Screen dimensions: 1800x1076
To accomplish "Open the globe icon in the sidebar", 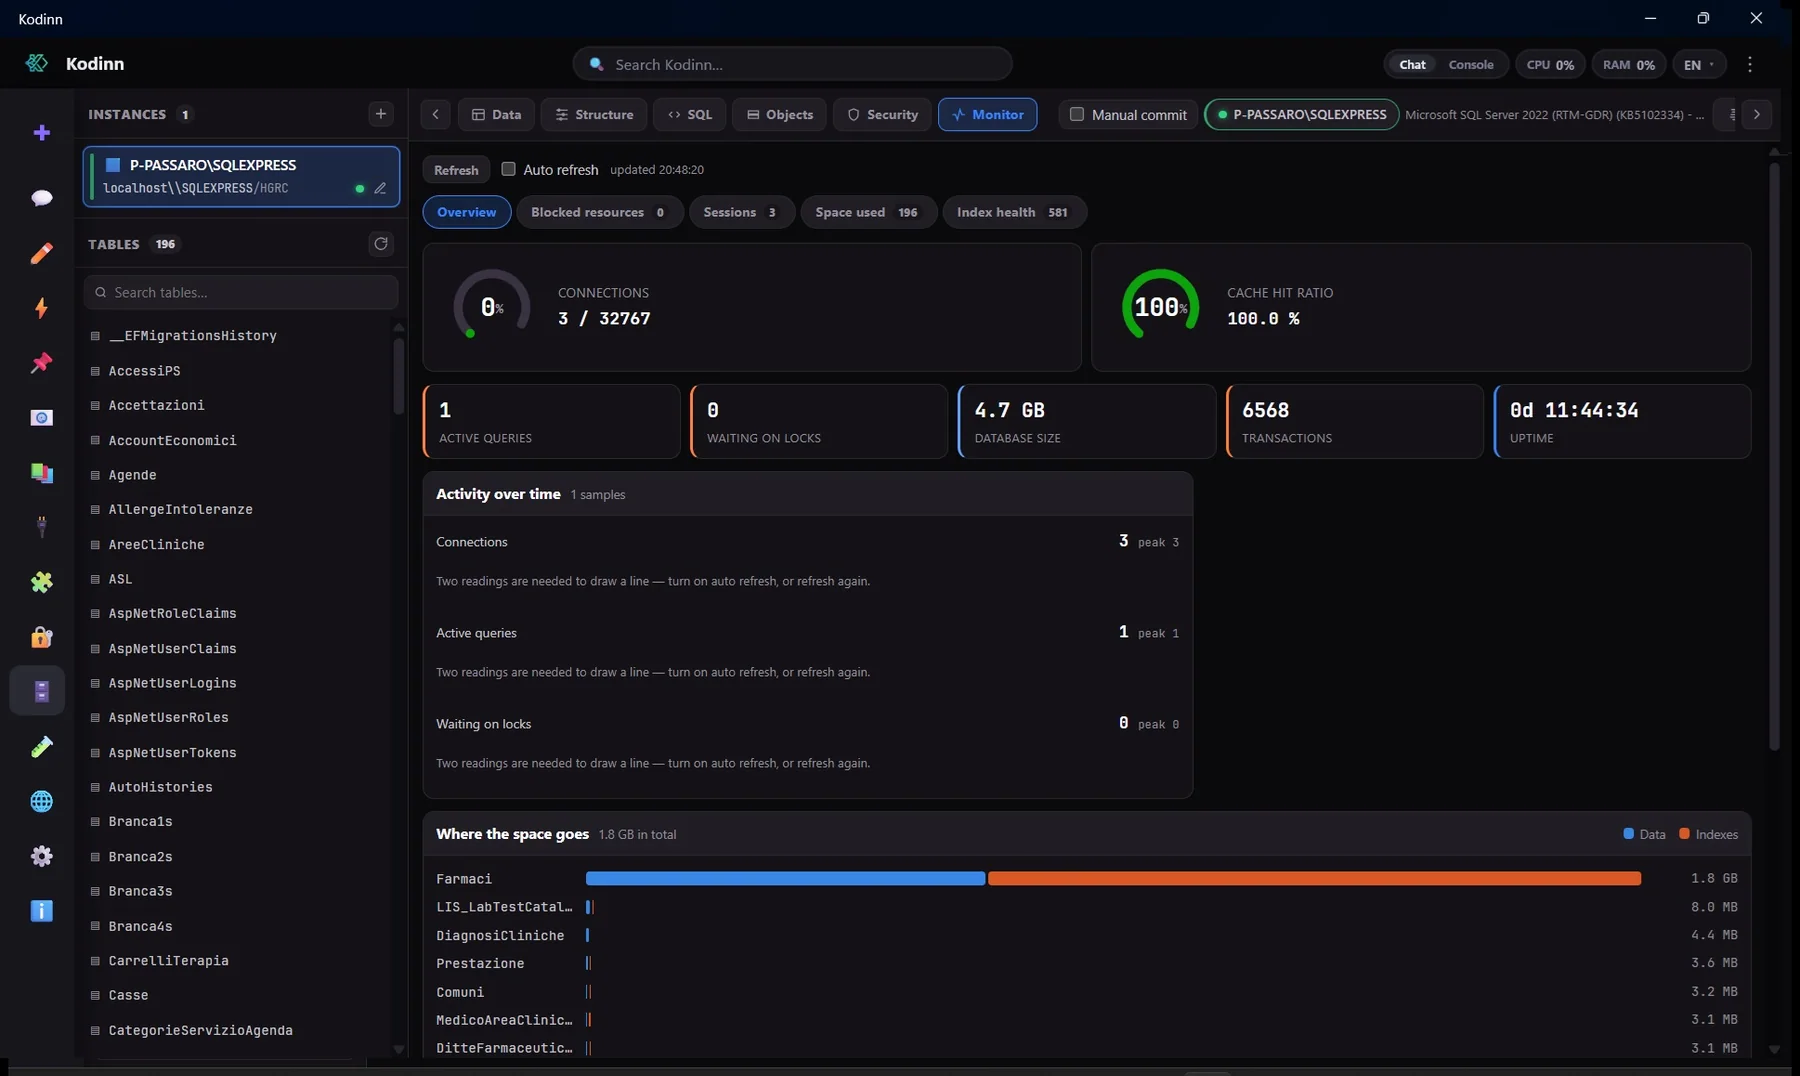I will (41, 802).
